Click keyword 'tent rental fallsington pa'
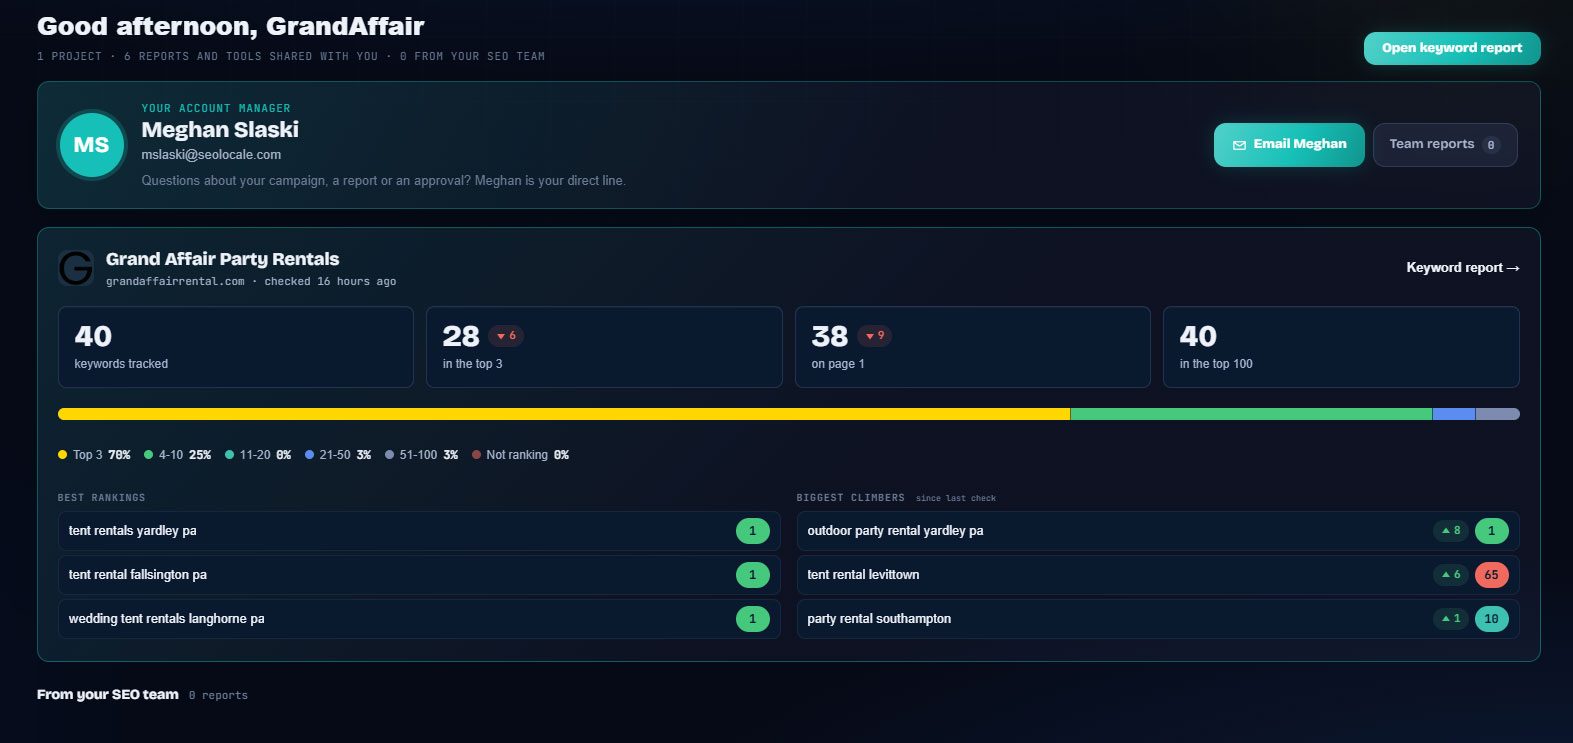 [138, 575]
